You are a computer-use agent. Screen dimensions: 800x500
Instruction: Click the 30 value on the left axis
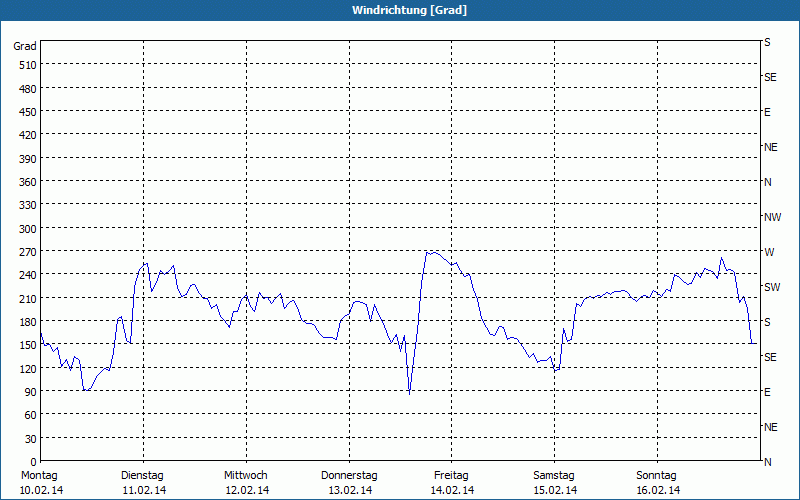[31, 439]
